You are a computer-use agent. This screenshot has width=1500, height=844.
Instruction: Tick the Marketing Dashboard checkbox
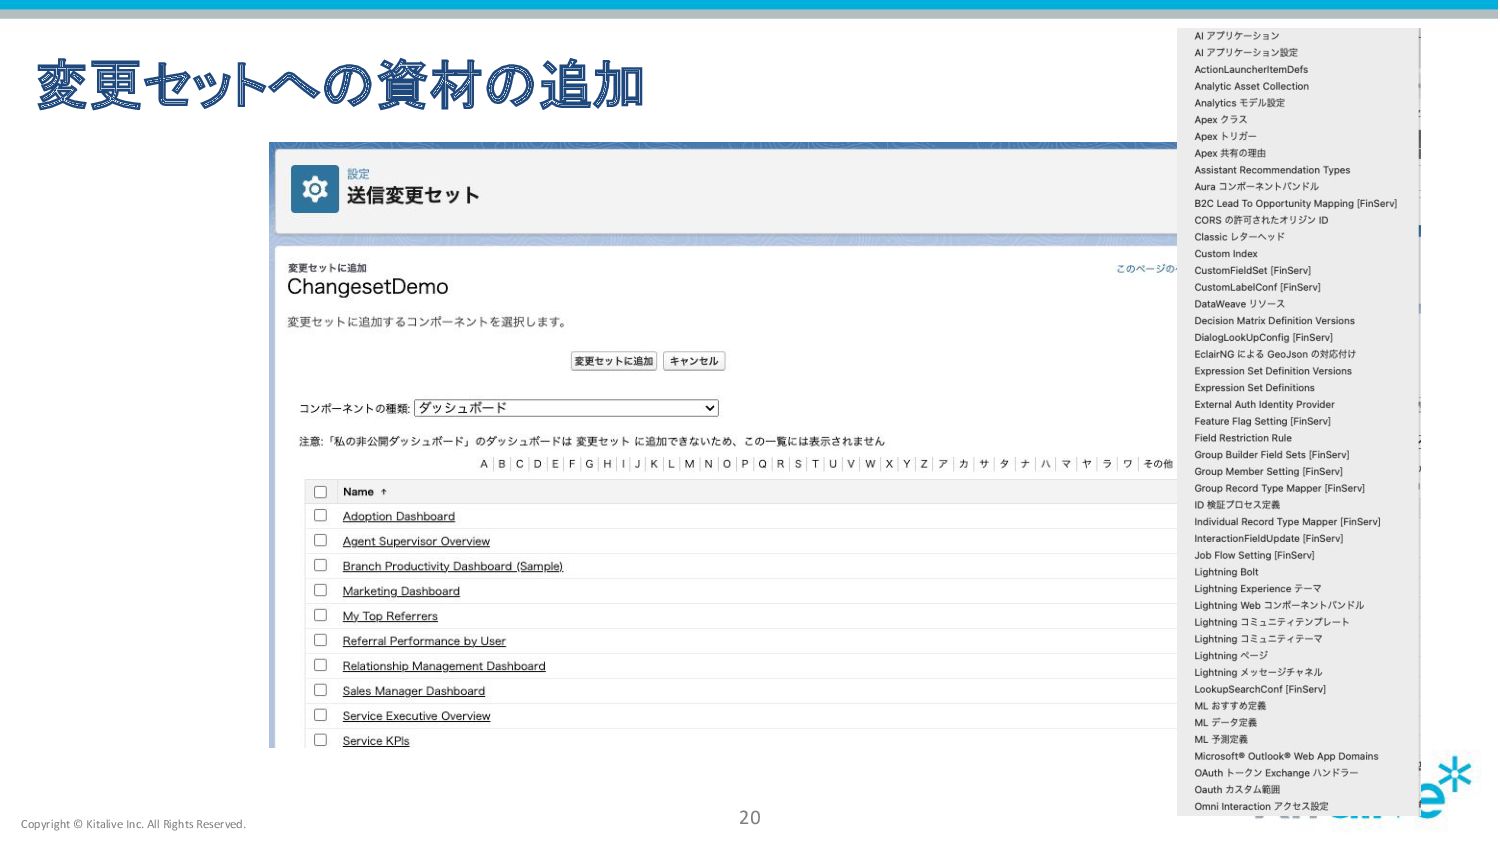pos(320,591)
